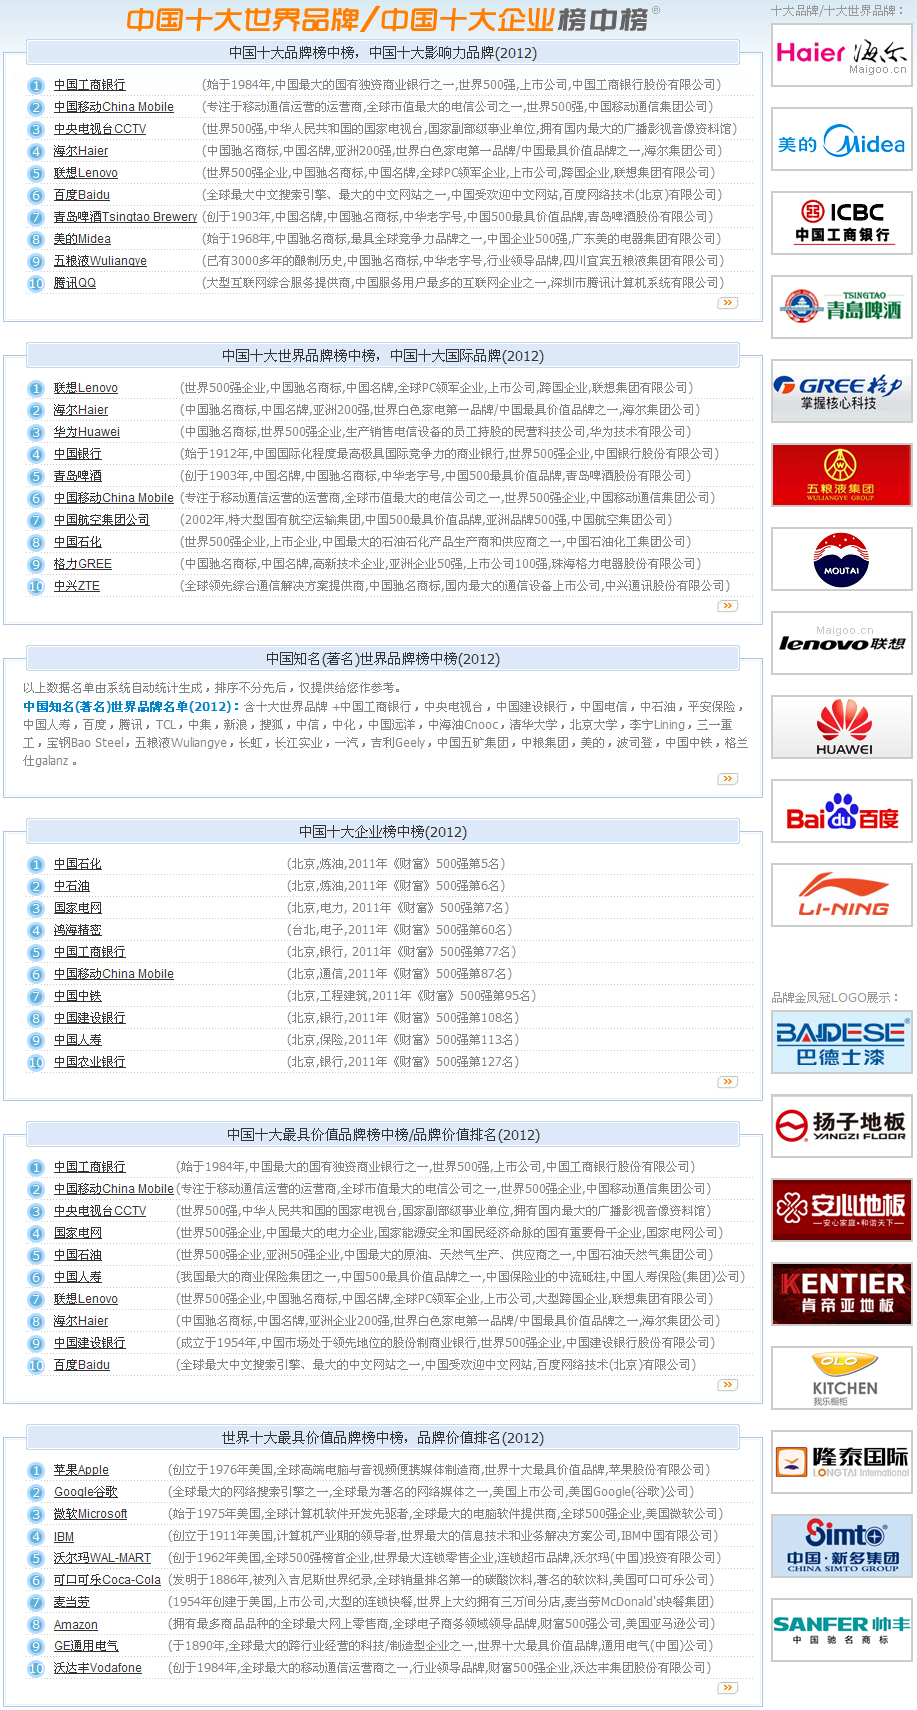Click sidebar heading 品牌金凤冠LOGO展示
The width and height of the screenshot is (917, 1710).
point(835,997)
